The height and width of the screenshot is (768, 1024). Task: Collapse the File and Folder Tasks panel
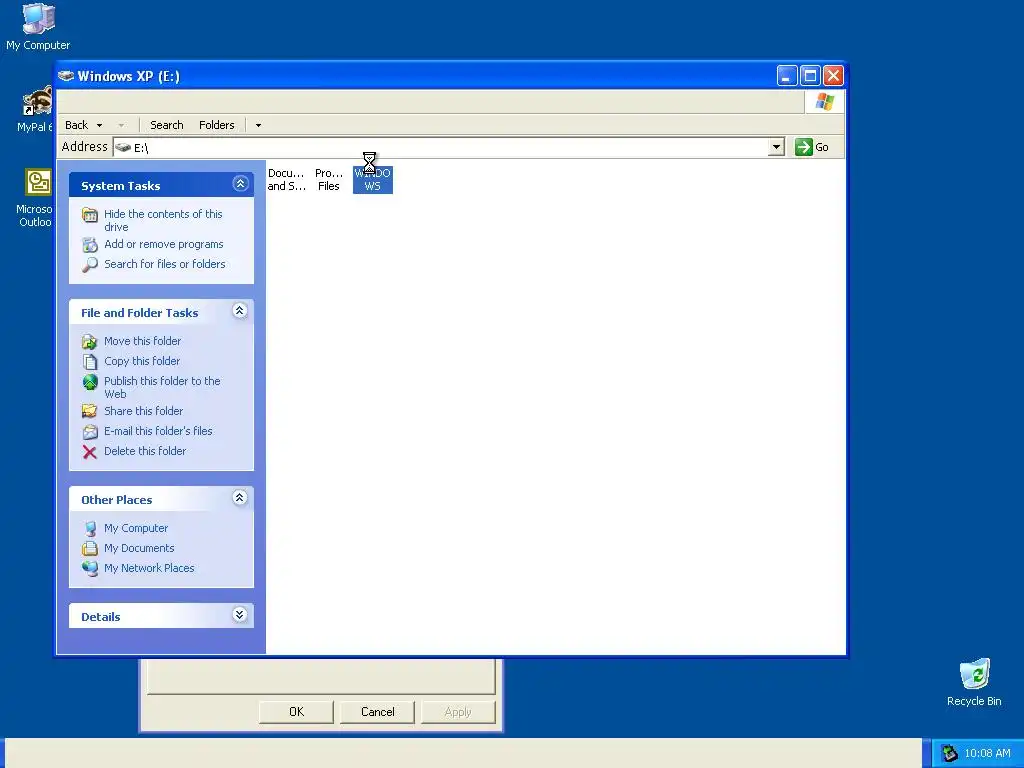(240, 311)
